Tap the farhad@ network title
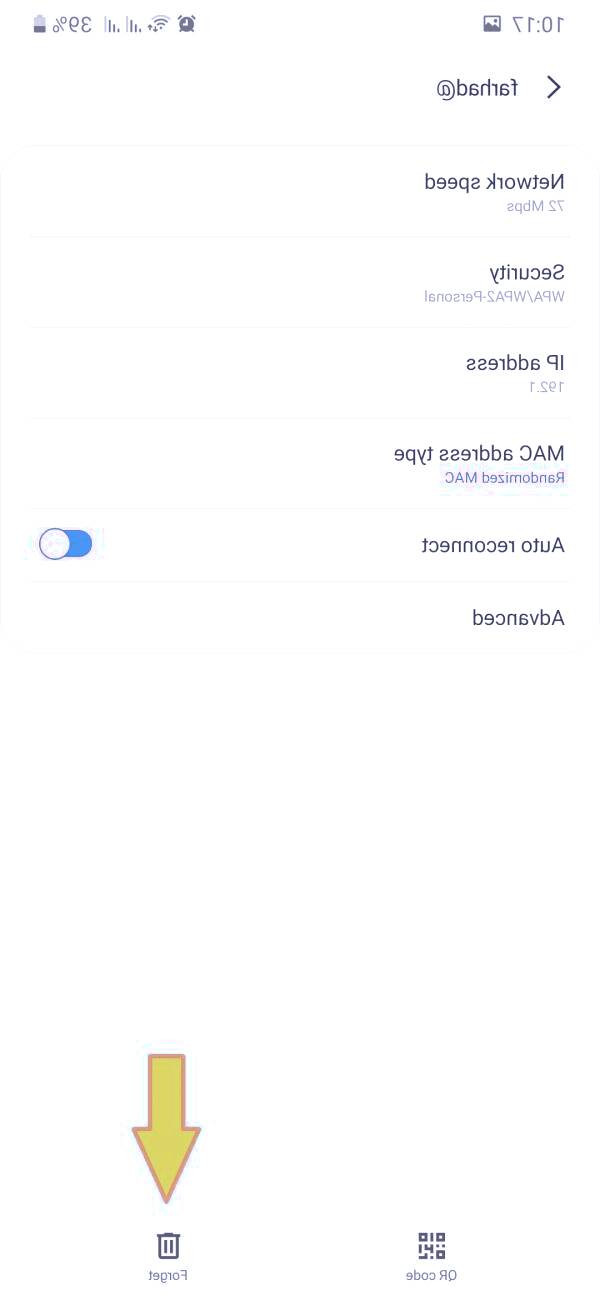Screen dimensions: 600x1300 477,88
